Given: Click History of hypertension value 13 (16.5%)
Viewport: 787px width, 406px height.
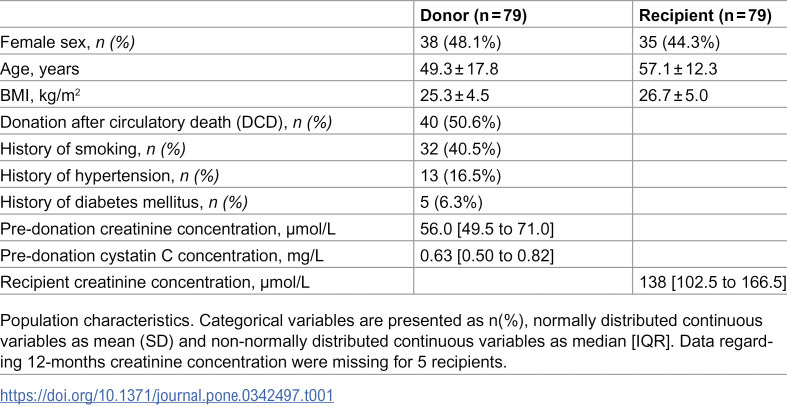Looking at the screenshot, I should point(460,176).
